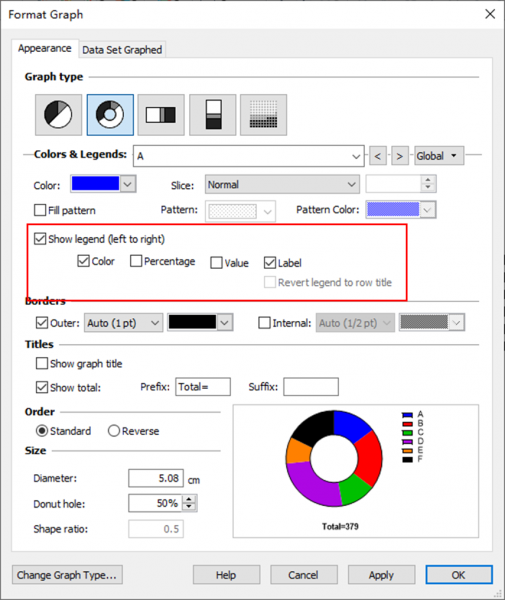505x600 pixels.
Task: Click the Apply button
Action: (x=381, y=575)
